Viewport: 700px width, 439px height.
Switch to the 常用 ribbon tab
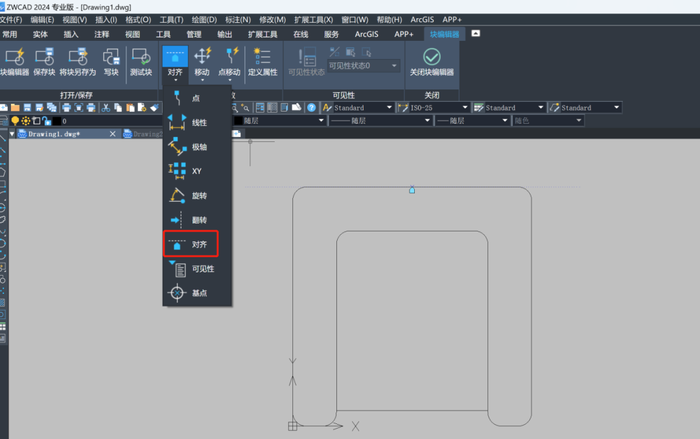click(x=9, y=34)
